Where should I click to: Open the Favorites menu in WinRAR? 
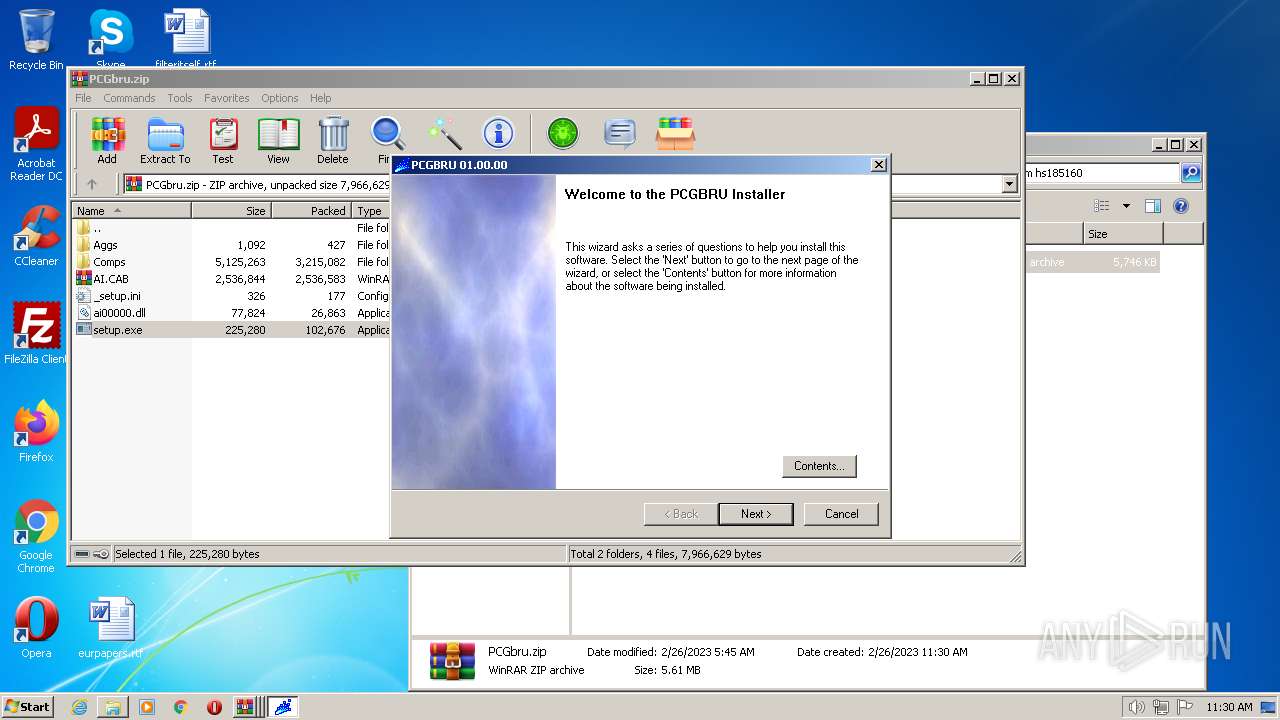tap(227, 98)
